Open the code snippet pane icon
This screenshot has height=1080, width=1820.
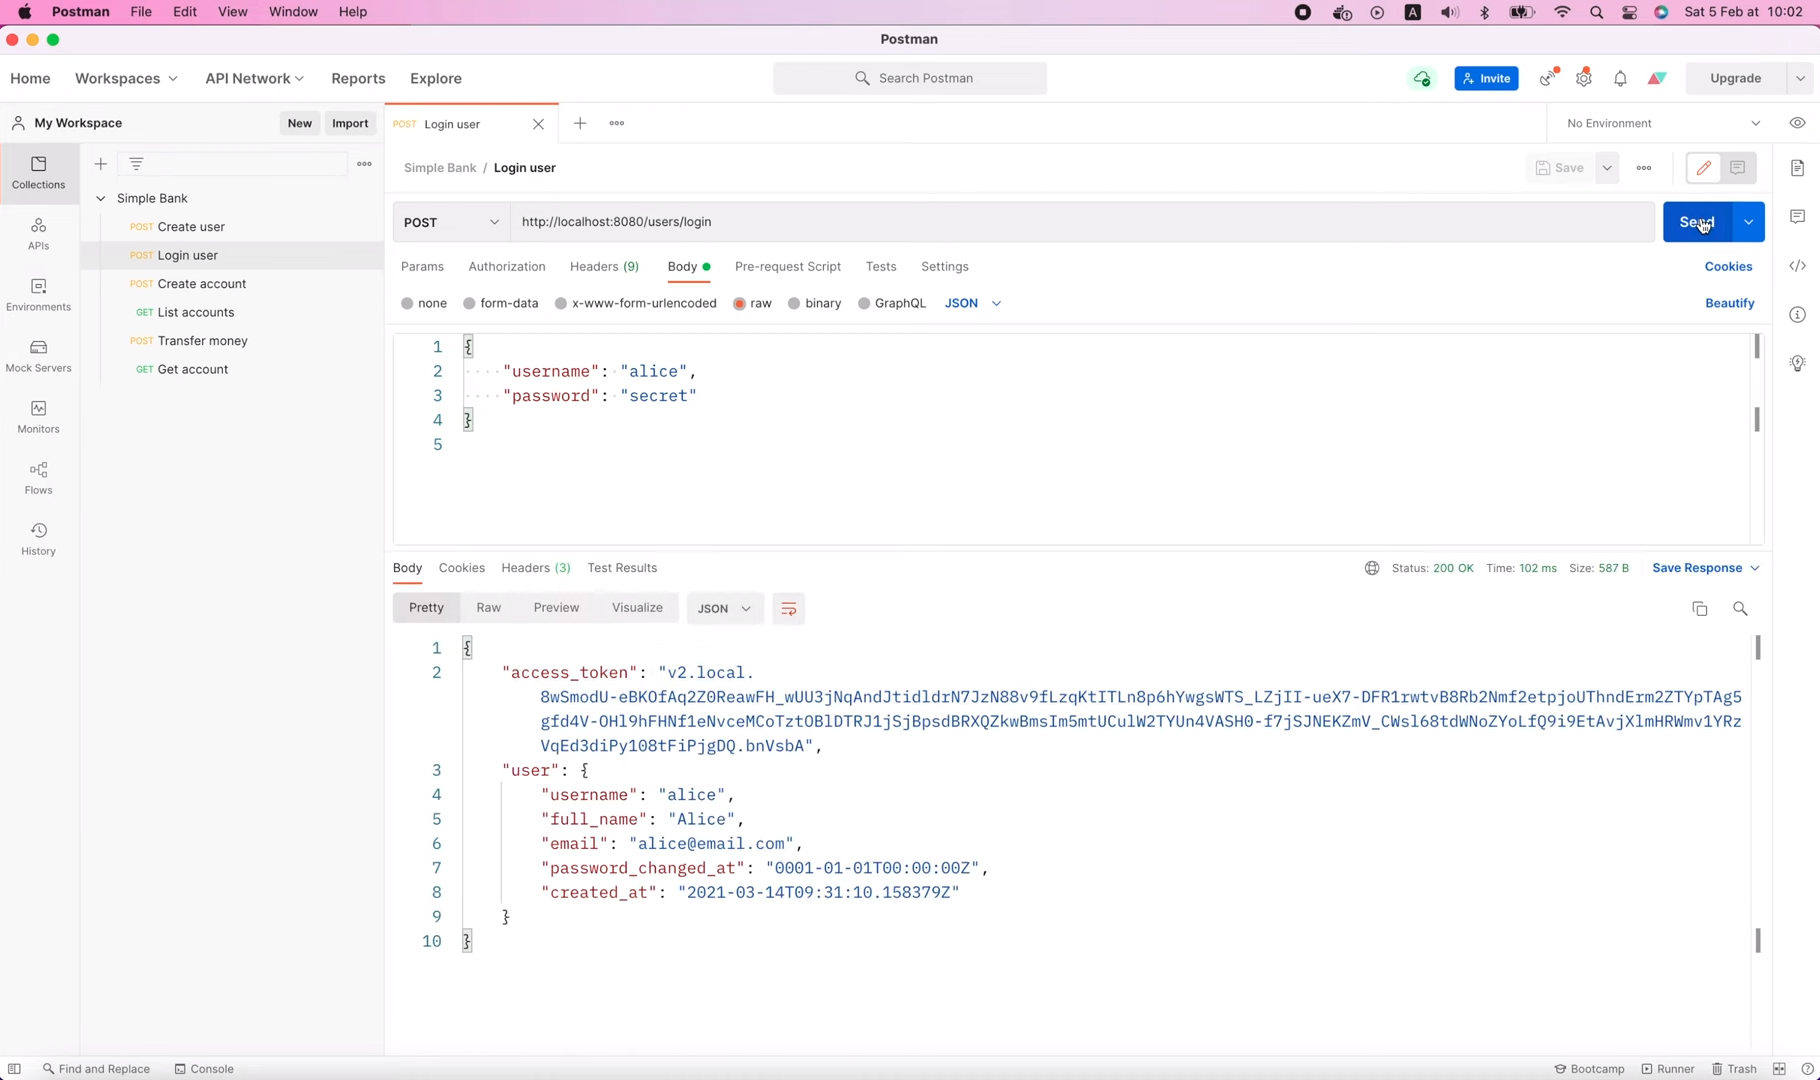[1798, 266]
